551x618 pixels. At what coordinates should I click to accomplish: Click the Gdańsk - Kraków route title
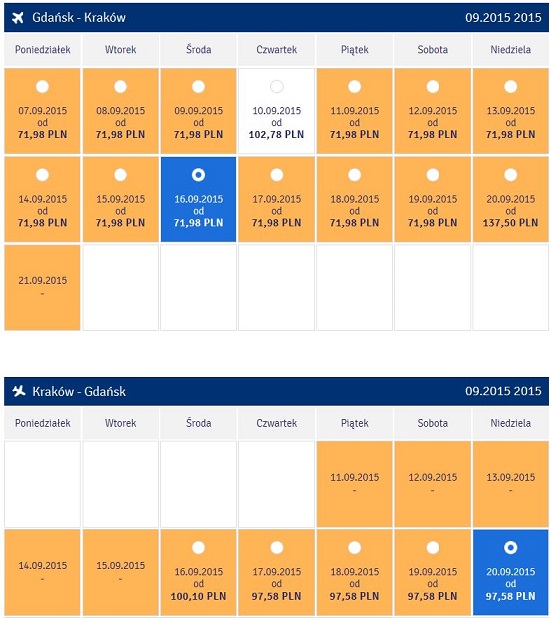click(x=79, y=18)
